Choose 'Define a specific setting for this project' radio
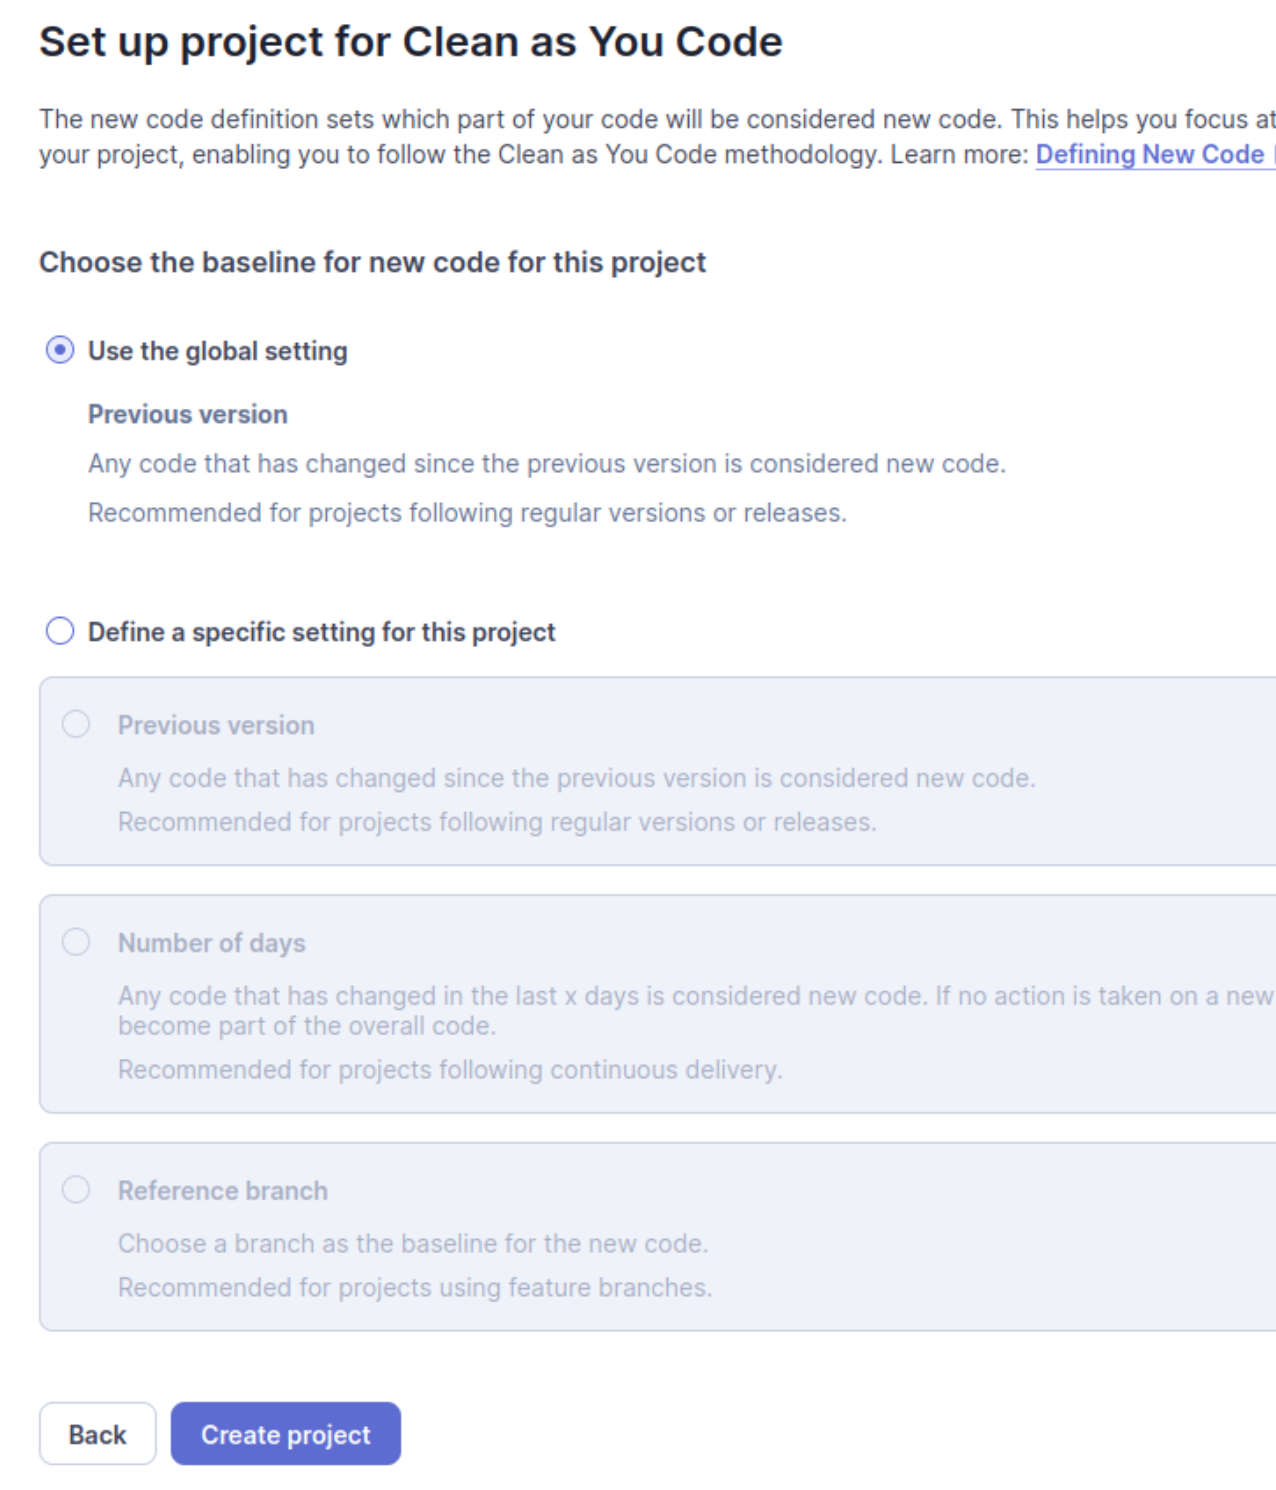The width and height of the screenshot is (1276, 1490). [60, 631]
